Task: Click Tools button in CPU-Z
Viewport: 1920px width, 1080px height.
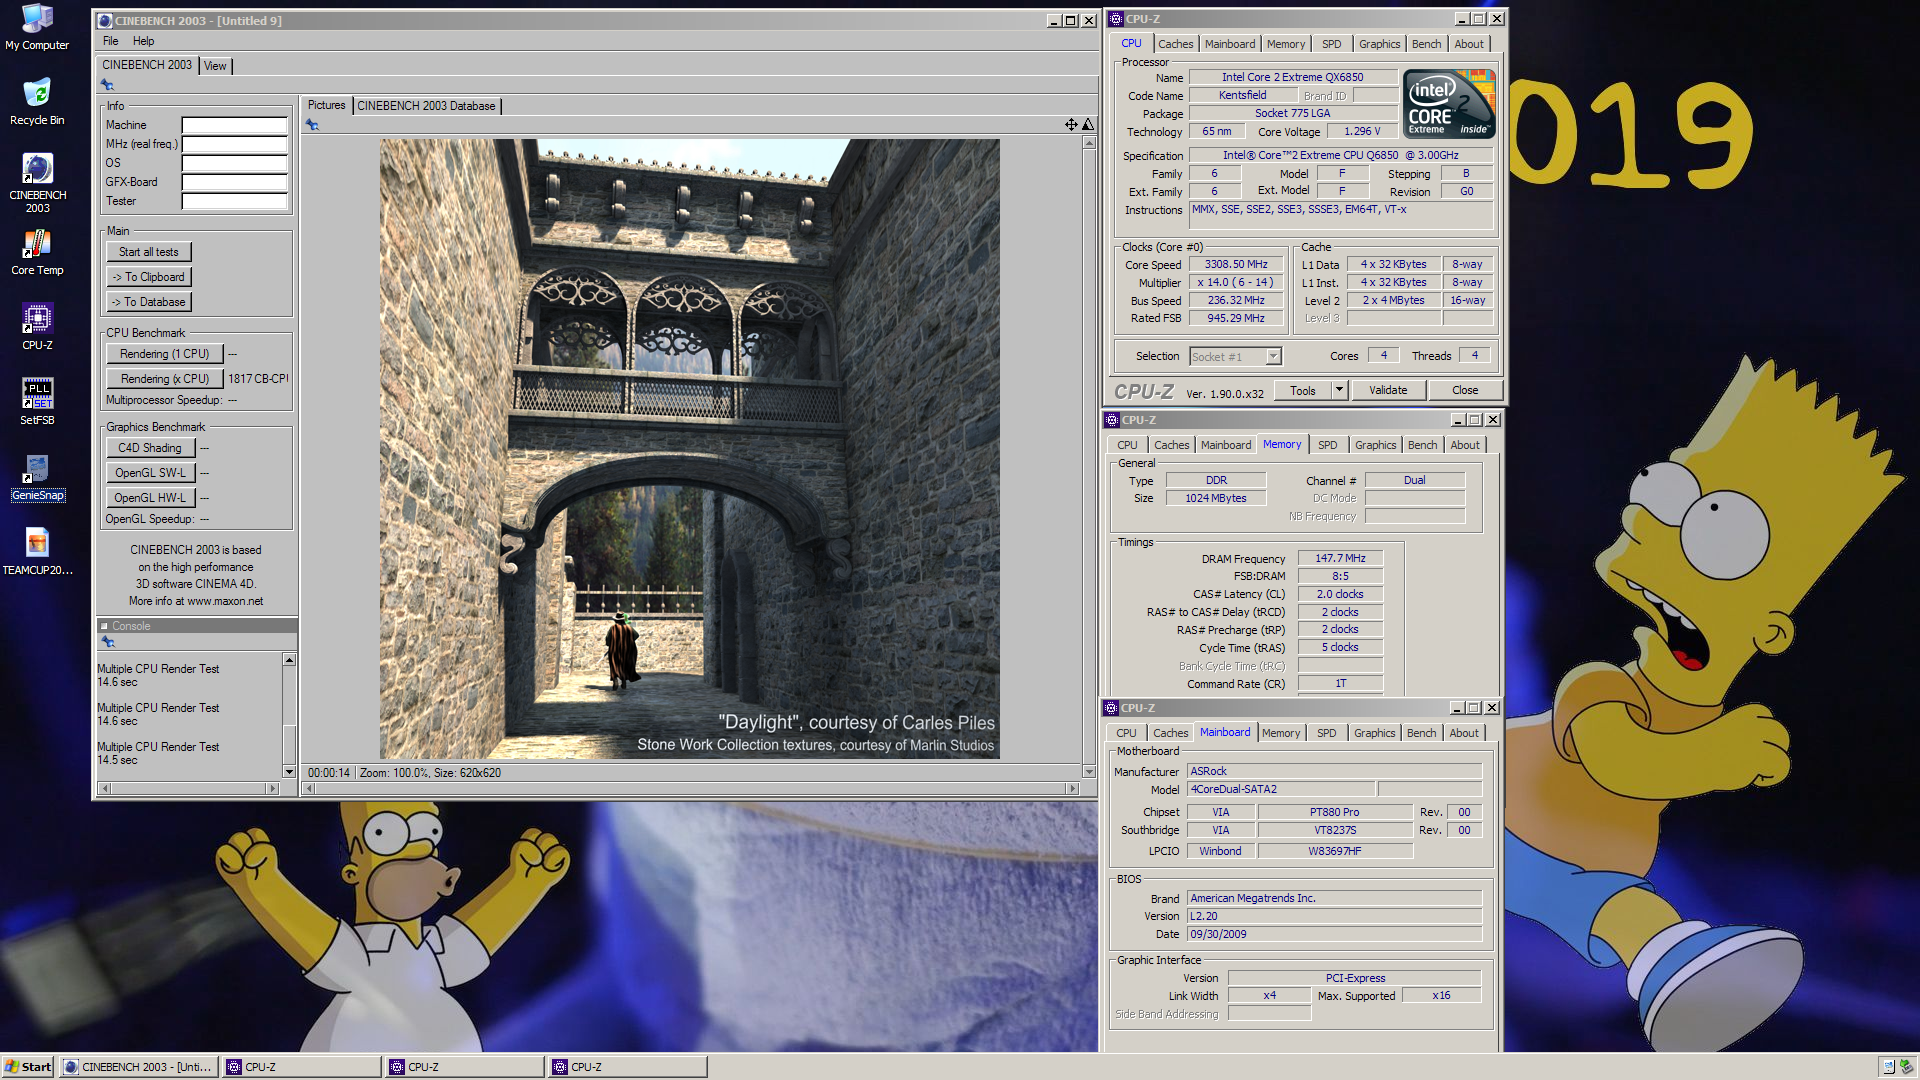Action: tap(1303, 391)
